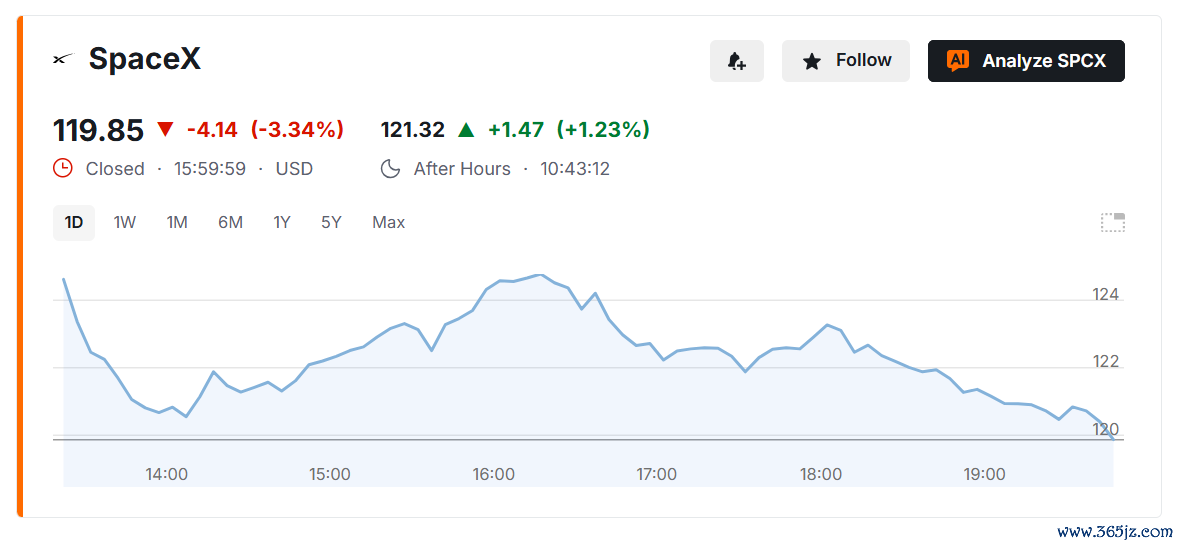Click the After Hours moon icon
Viewport: 1180px width, 547px height.
pos(390,169)
